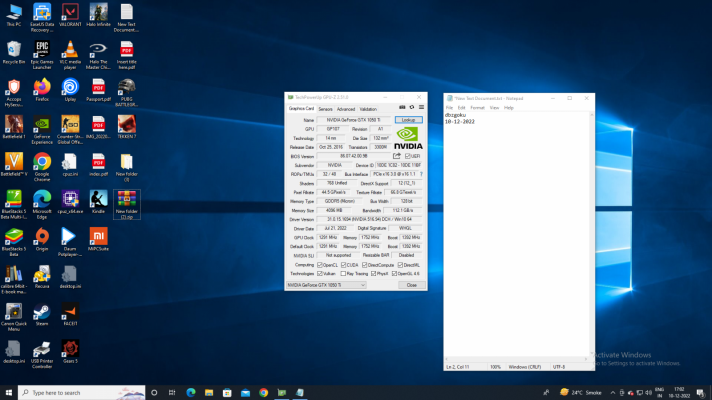
Task: Open the Halo Infinite desktop icon
Action: click(98, 15)
